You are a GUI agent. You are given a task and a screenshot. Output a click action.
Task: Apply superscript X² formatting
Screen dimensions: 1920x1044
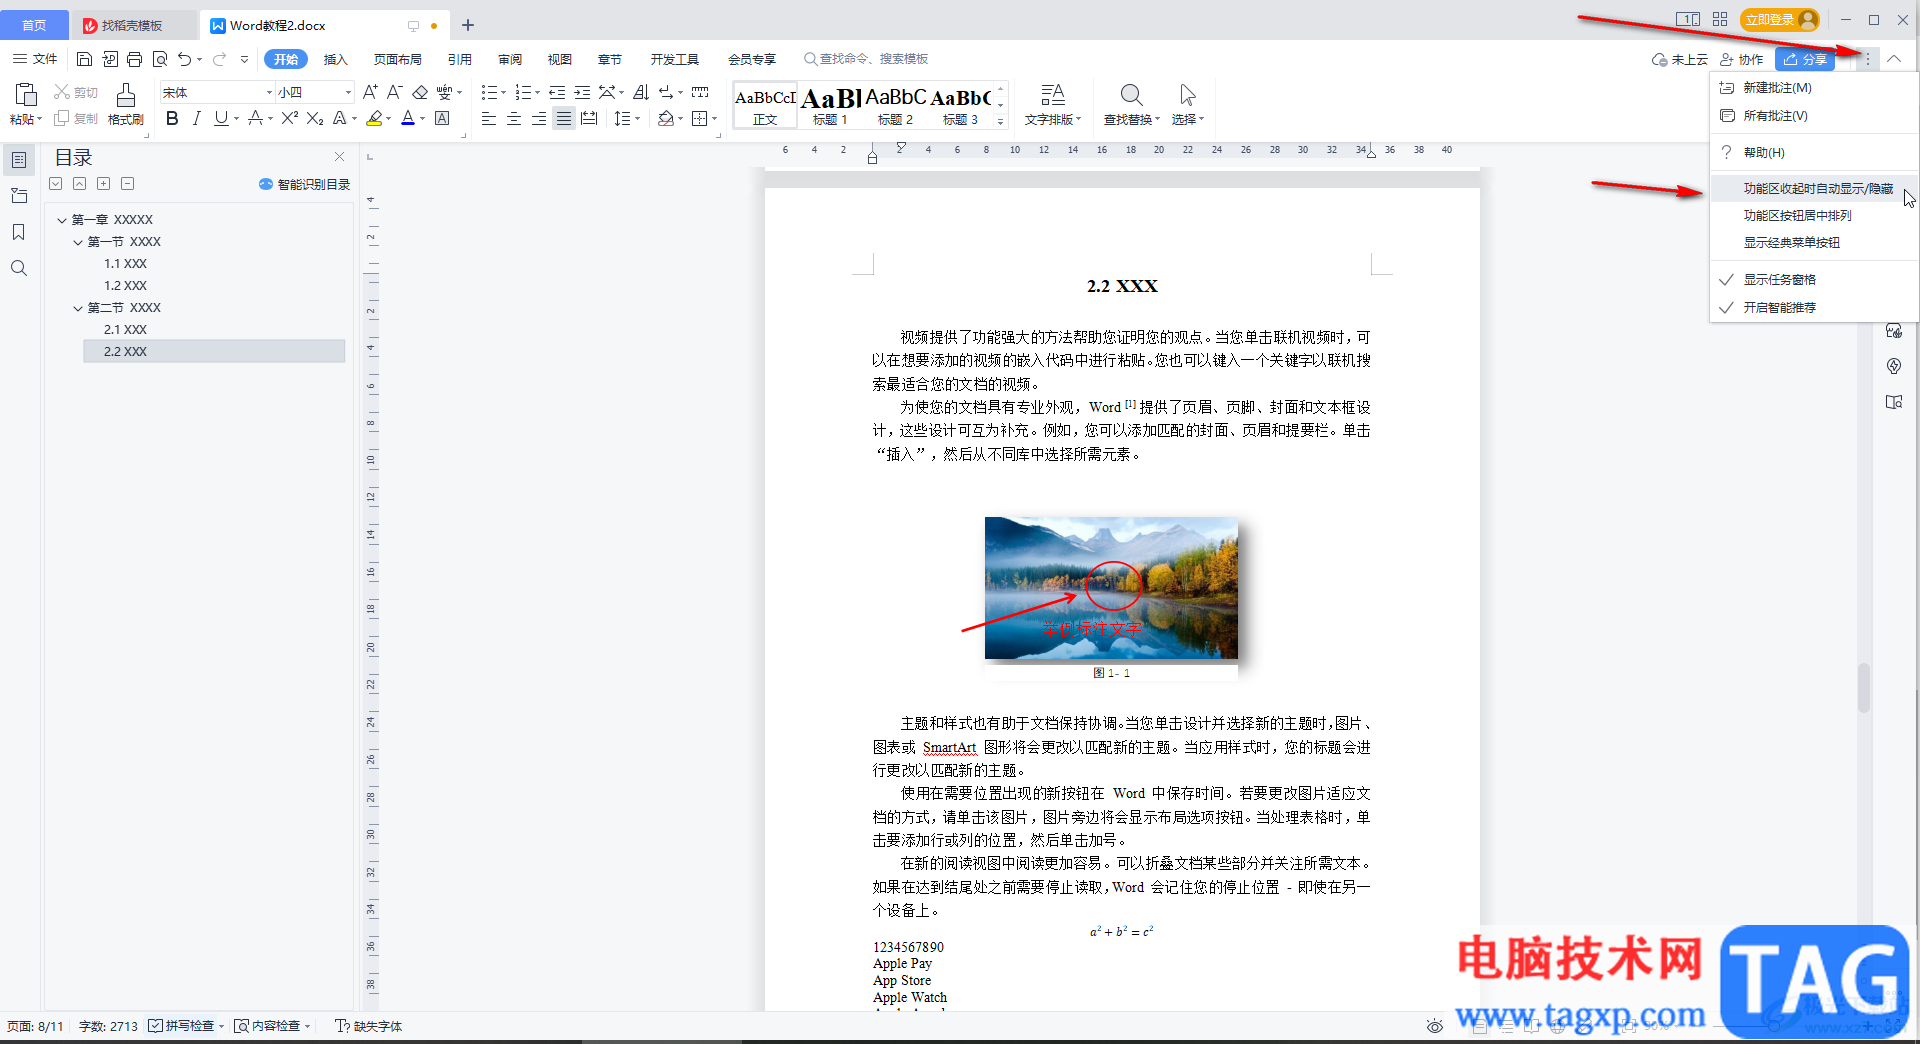click(290, 118)
